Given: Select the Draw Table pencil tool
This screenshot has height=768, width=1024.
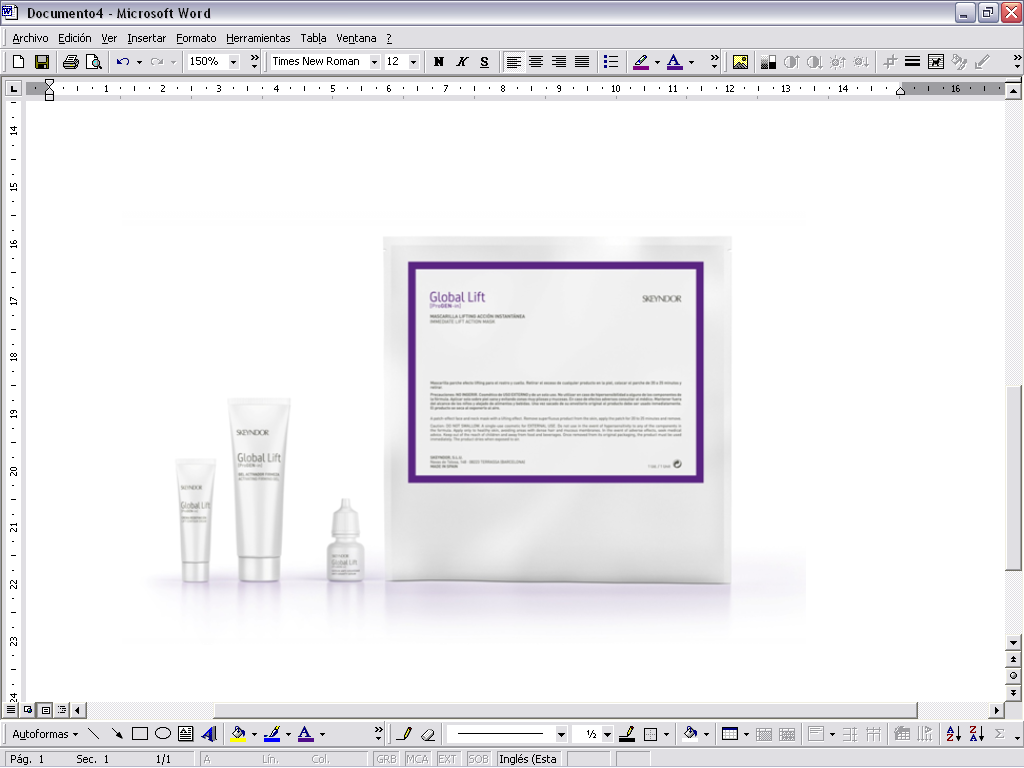Looking at the screenshot, I should coord(404,734).
